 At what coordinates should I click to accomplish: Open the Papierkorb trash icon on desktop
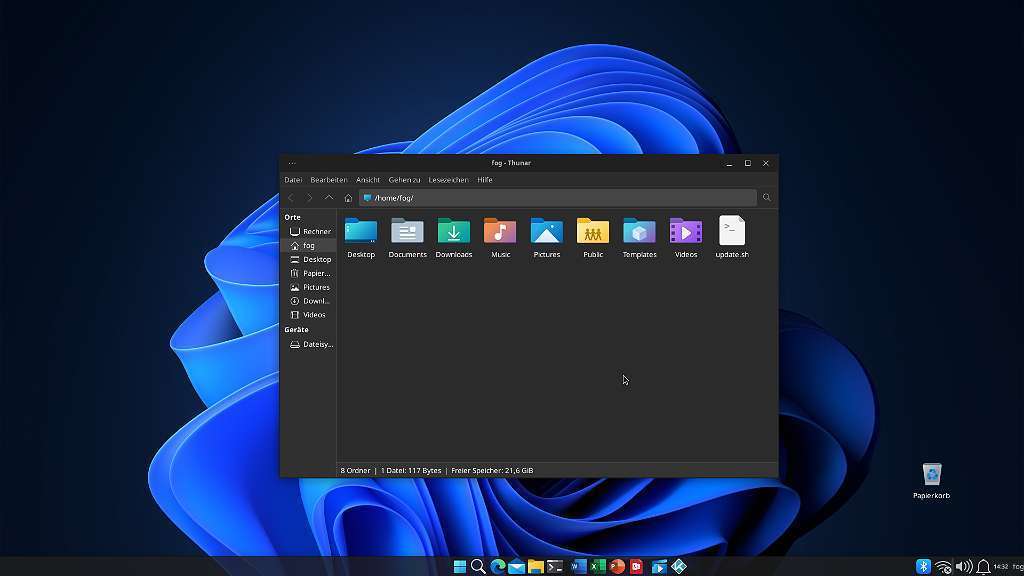tap(932, 475)
